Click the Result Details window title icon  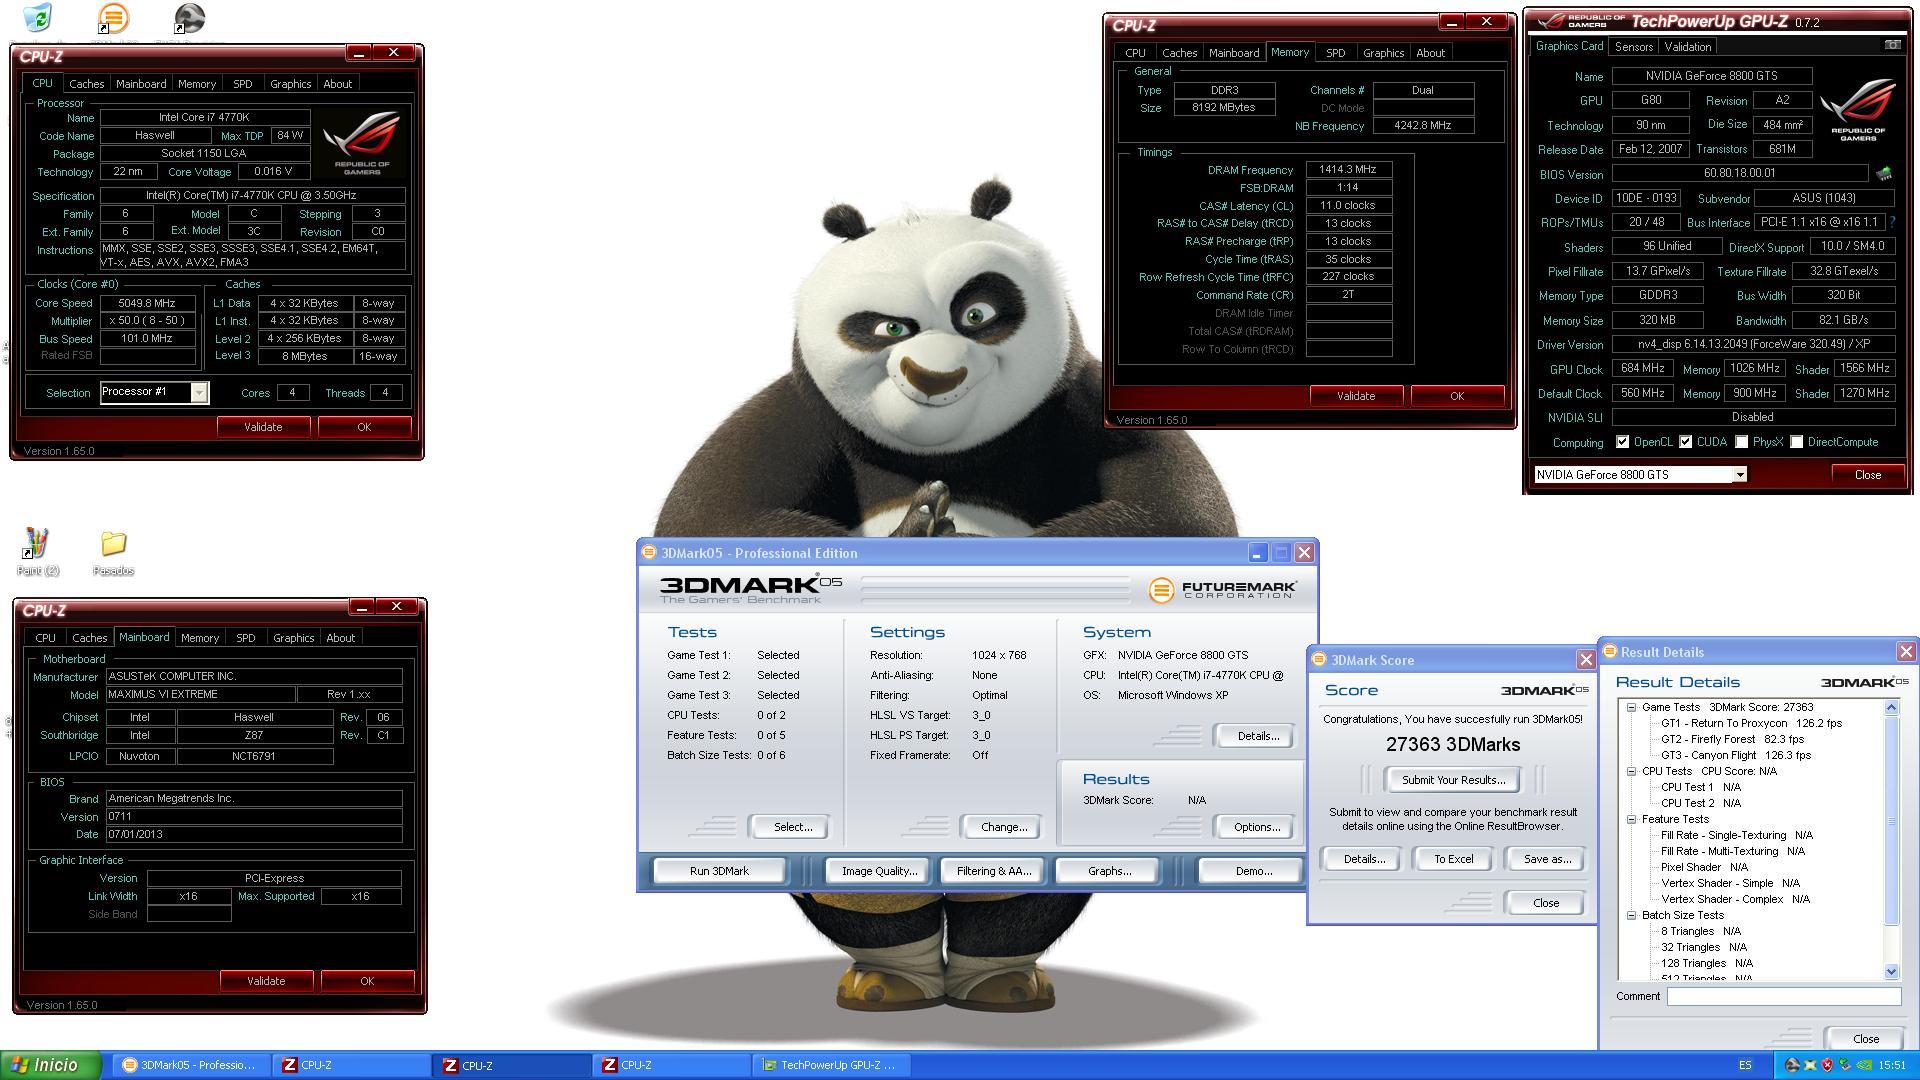(1609, 651)
